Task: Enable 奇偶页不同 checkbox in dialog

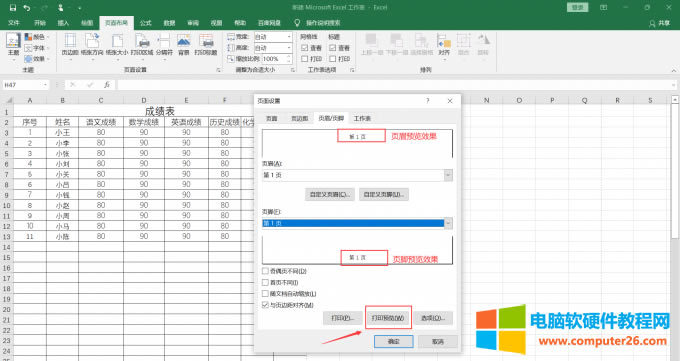Action: pos(265,271)
